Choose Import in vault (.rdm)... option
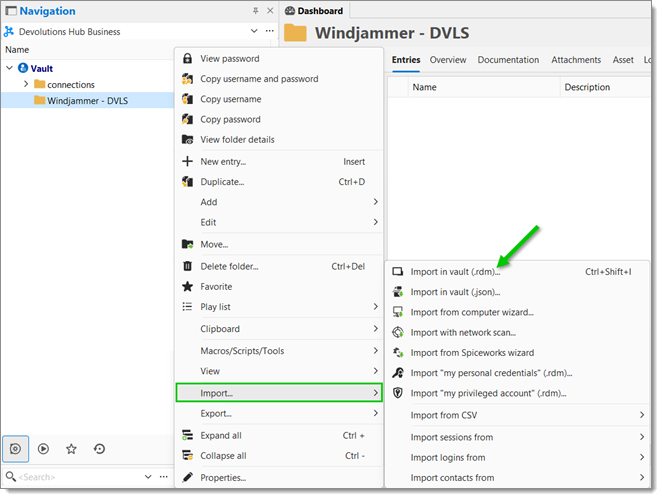662x499 pixels. pyautogui.click(x=518, y=271)
